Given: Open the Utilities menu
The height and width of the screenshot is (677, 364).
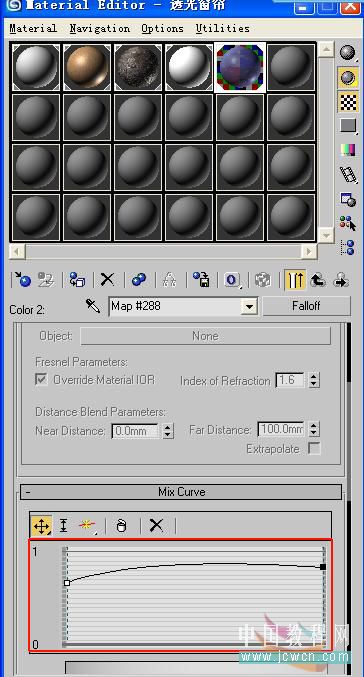Looking at the screenshot, I should (x=223, y=28).
